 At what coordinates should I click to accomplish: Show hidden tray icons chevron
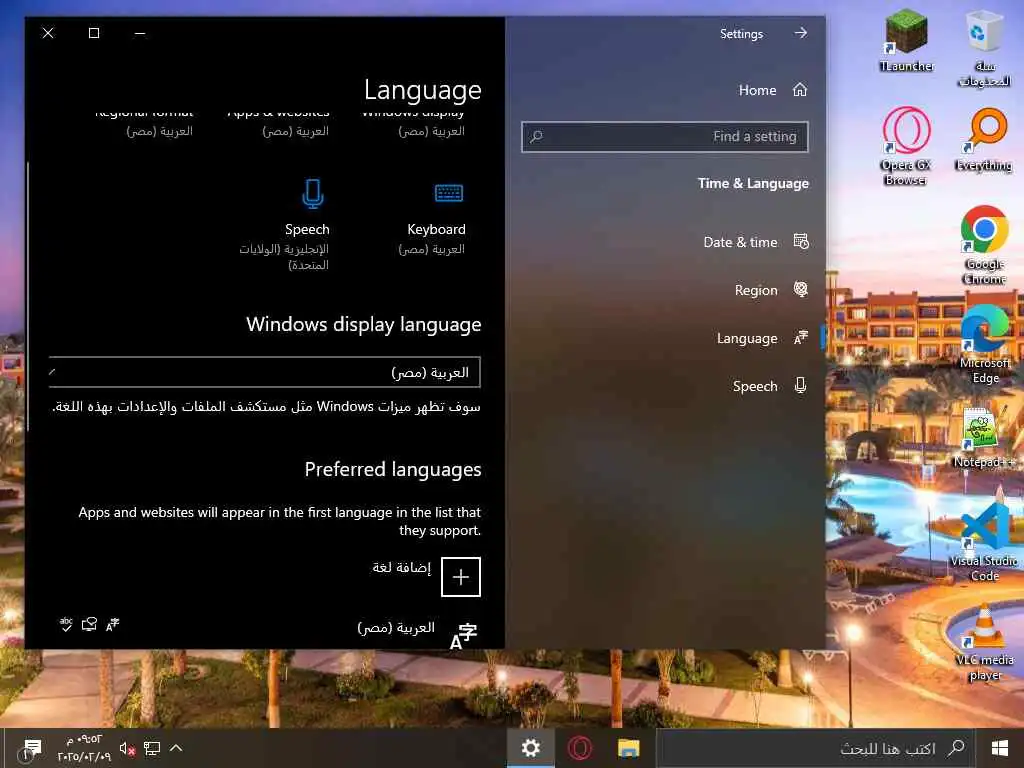pyautogui.click(x=176, y=748)
